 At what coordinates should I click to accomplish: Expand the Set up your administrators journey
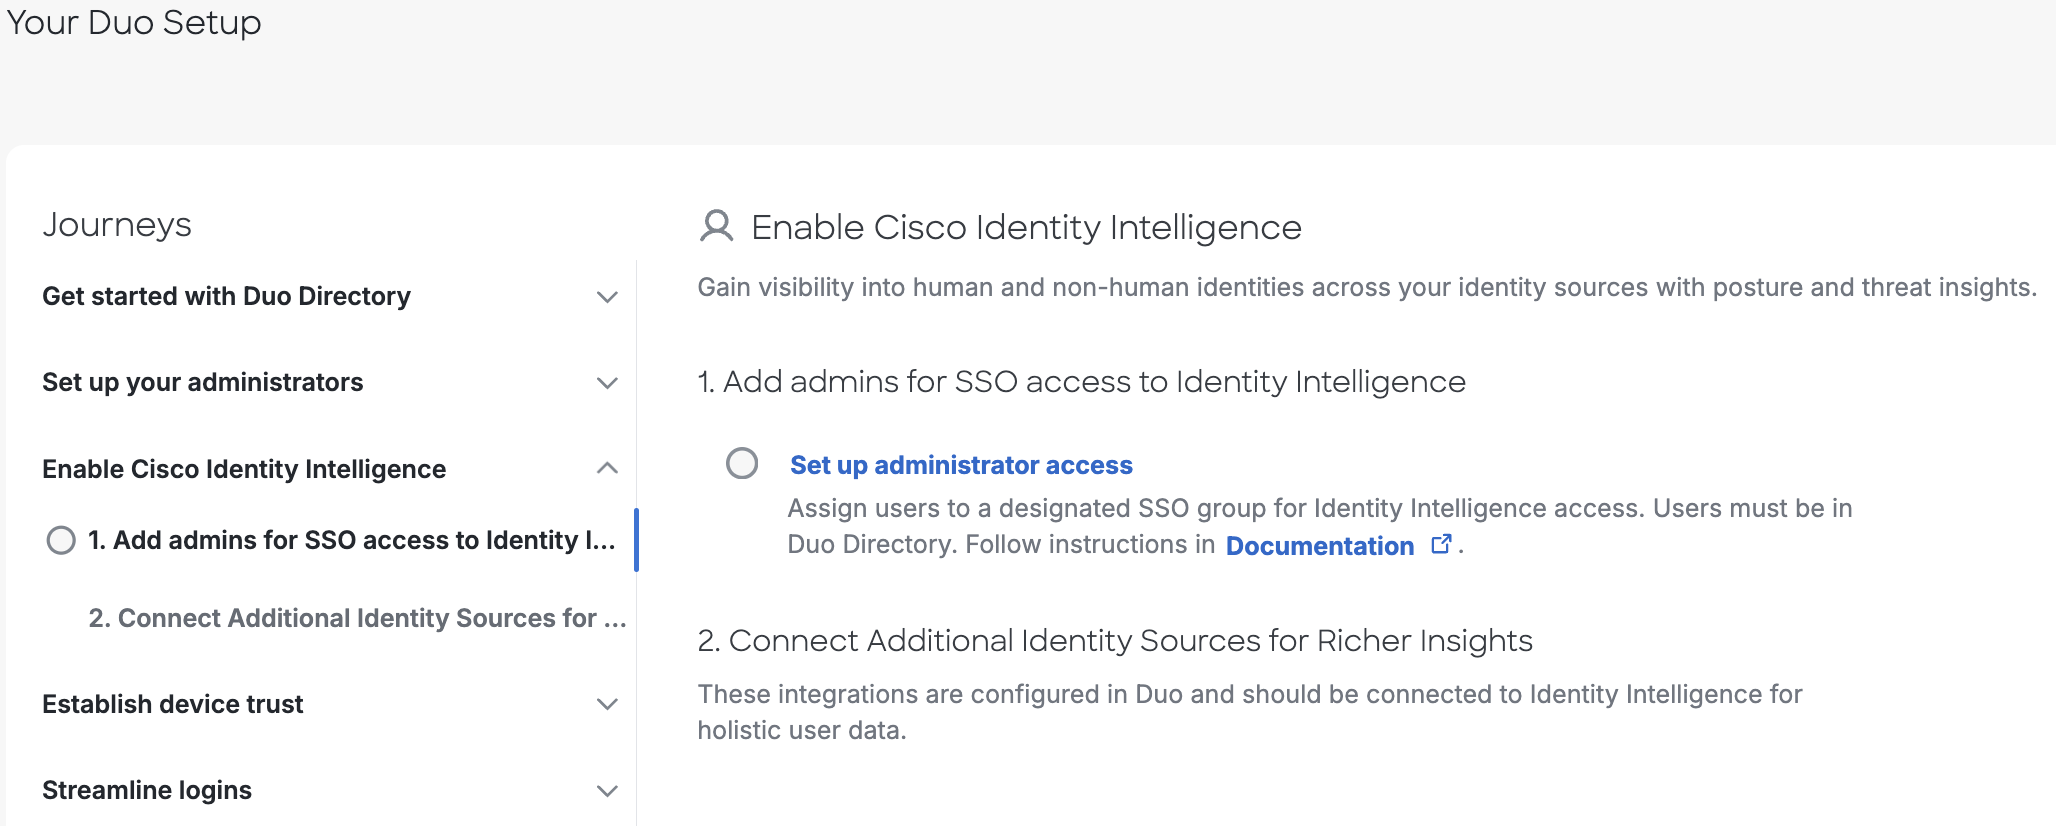pyautogui.click(x=606, y=382)
